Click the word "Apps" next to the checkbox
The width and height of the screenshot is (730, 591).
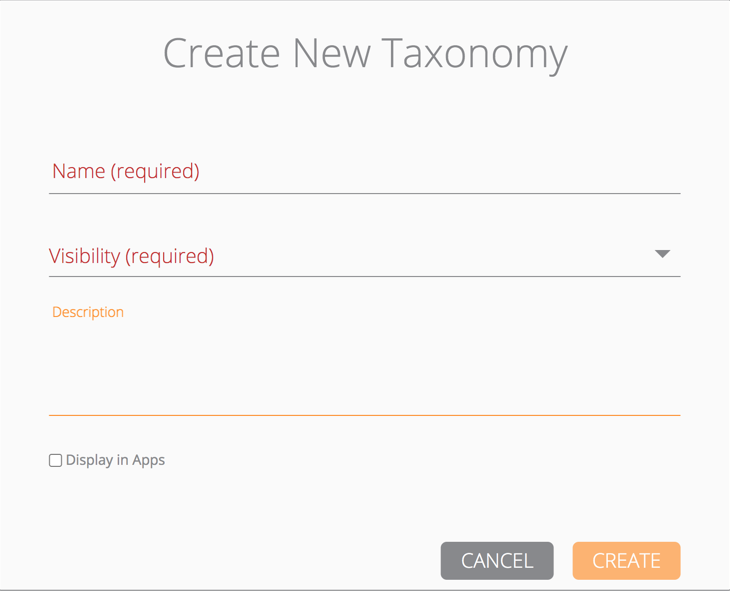click(x=148, y=460)
